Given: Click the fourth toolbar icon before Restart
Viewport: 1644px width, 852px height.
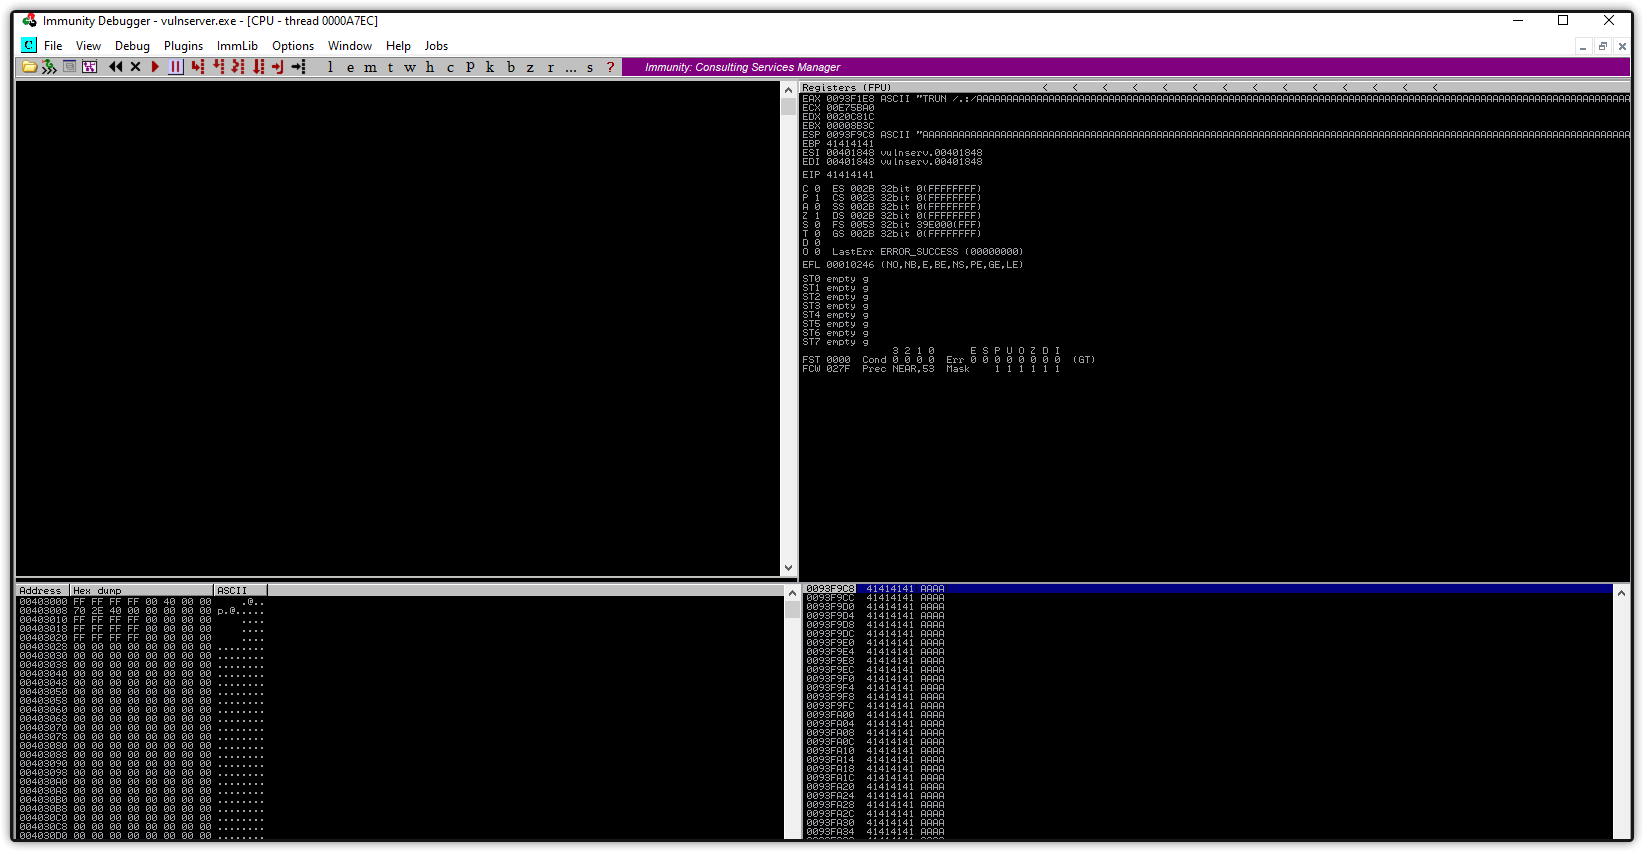Looking at the screenshot, I should pos(89,67).
